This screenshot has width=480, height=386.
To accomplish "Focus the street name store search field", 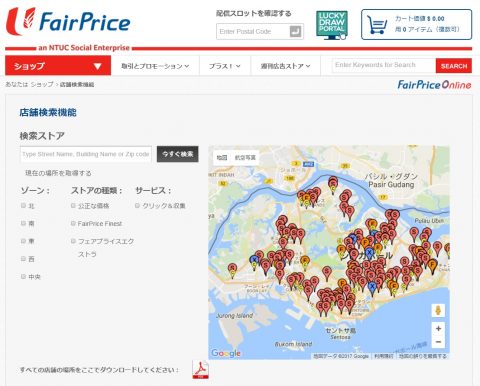I will [x=86, y=154].
